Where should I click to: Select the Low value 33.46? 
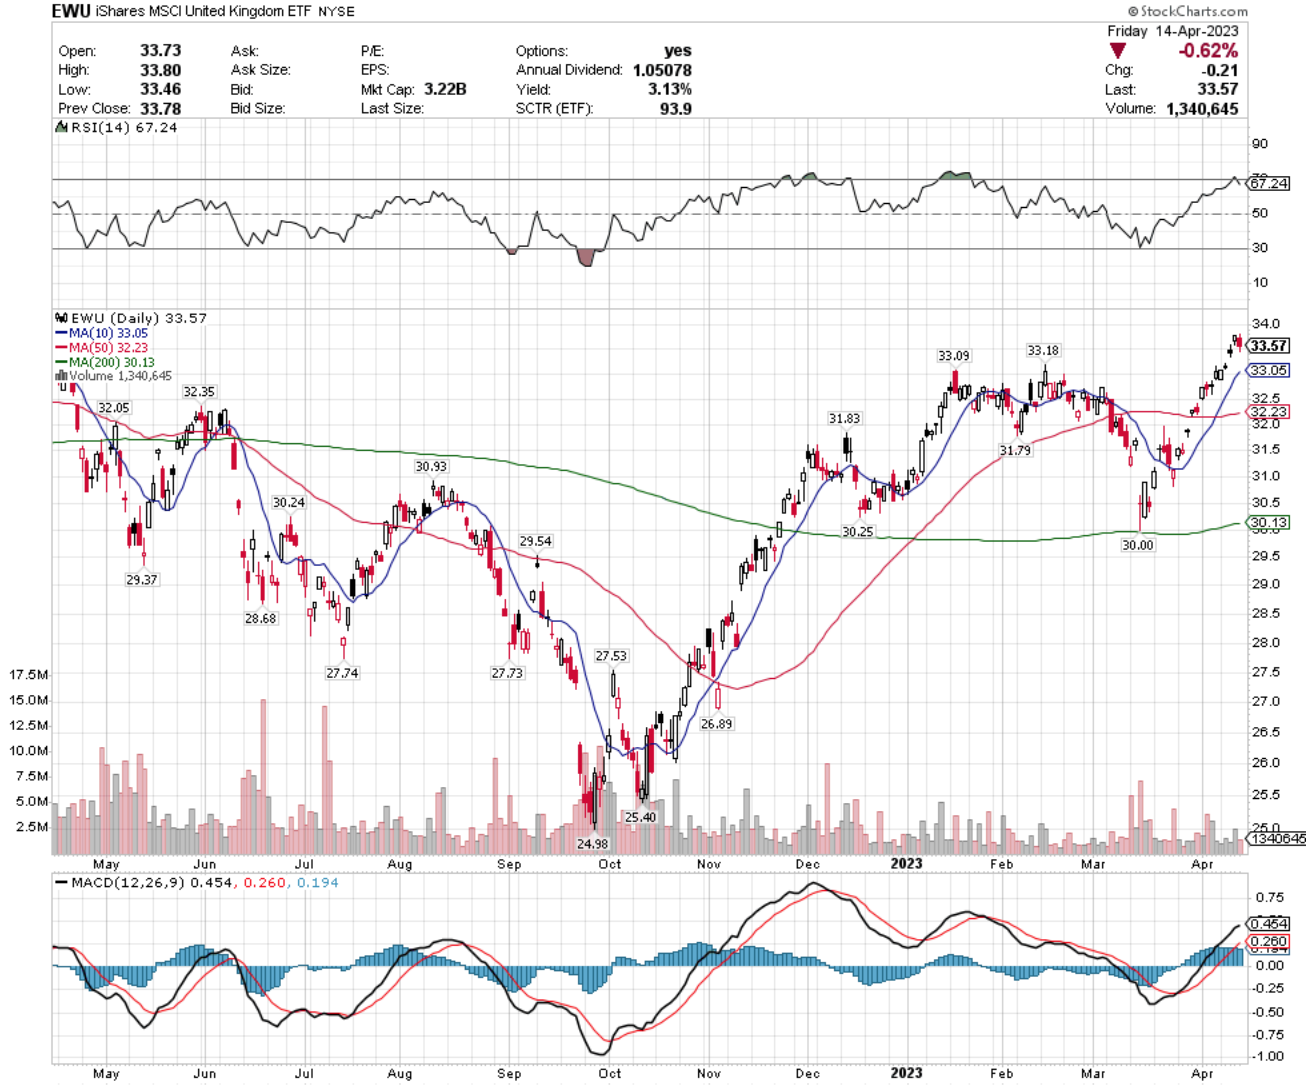pos(161,89)
